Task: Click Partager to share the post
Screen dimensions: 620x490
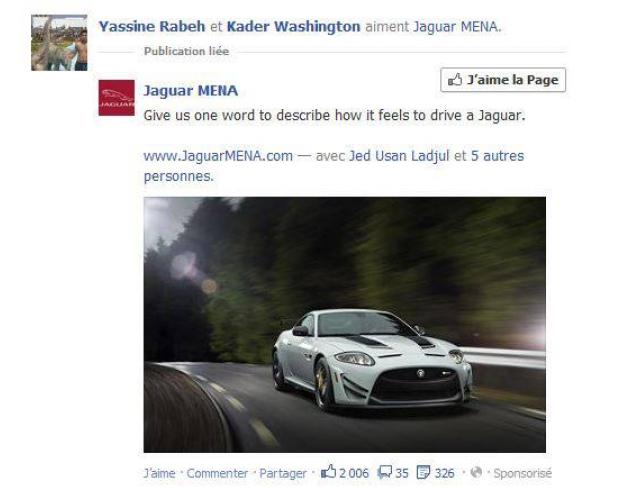Action: (x=283, y=473)
